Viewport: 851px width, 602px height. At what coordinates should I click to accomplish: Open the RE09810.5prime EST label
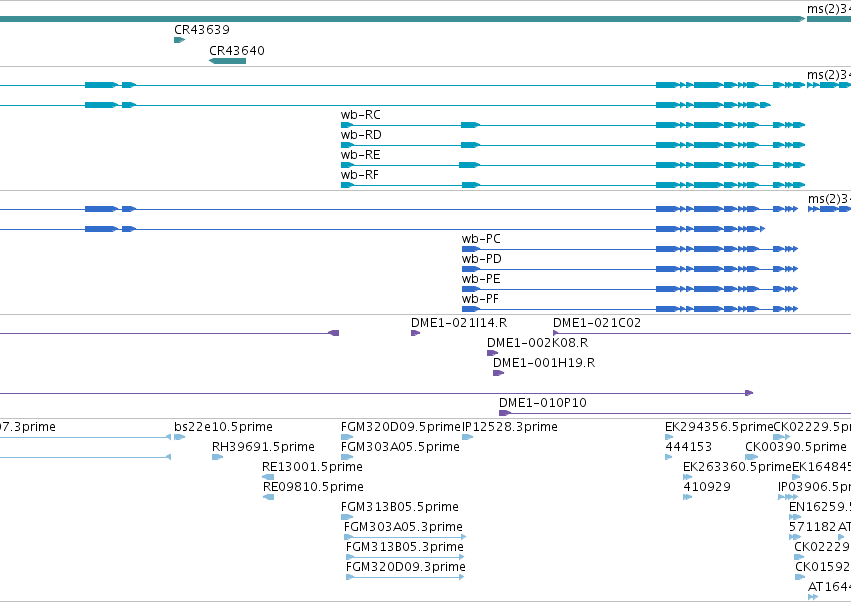pos(313,487)
